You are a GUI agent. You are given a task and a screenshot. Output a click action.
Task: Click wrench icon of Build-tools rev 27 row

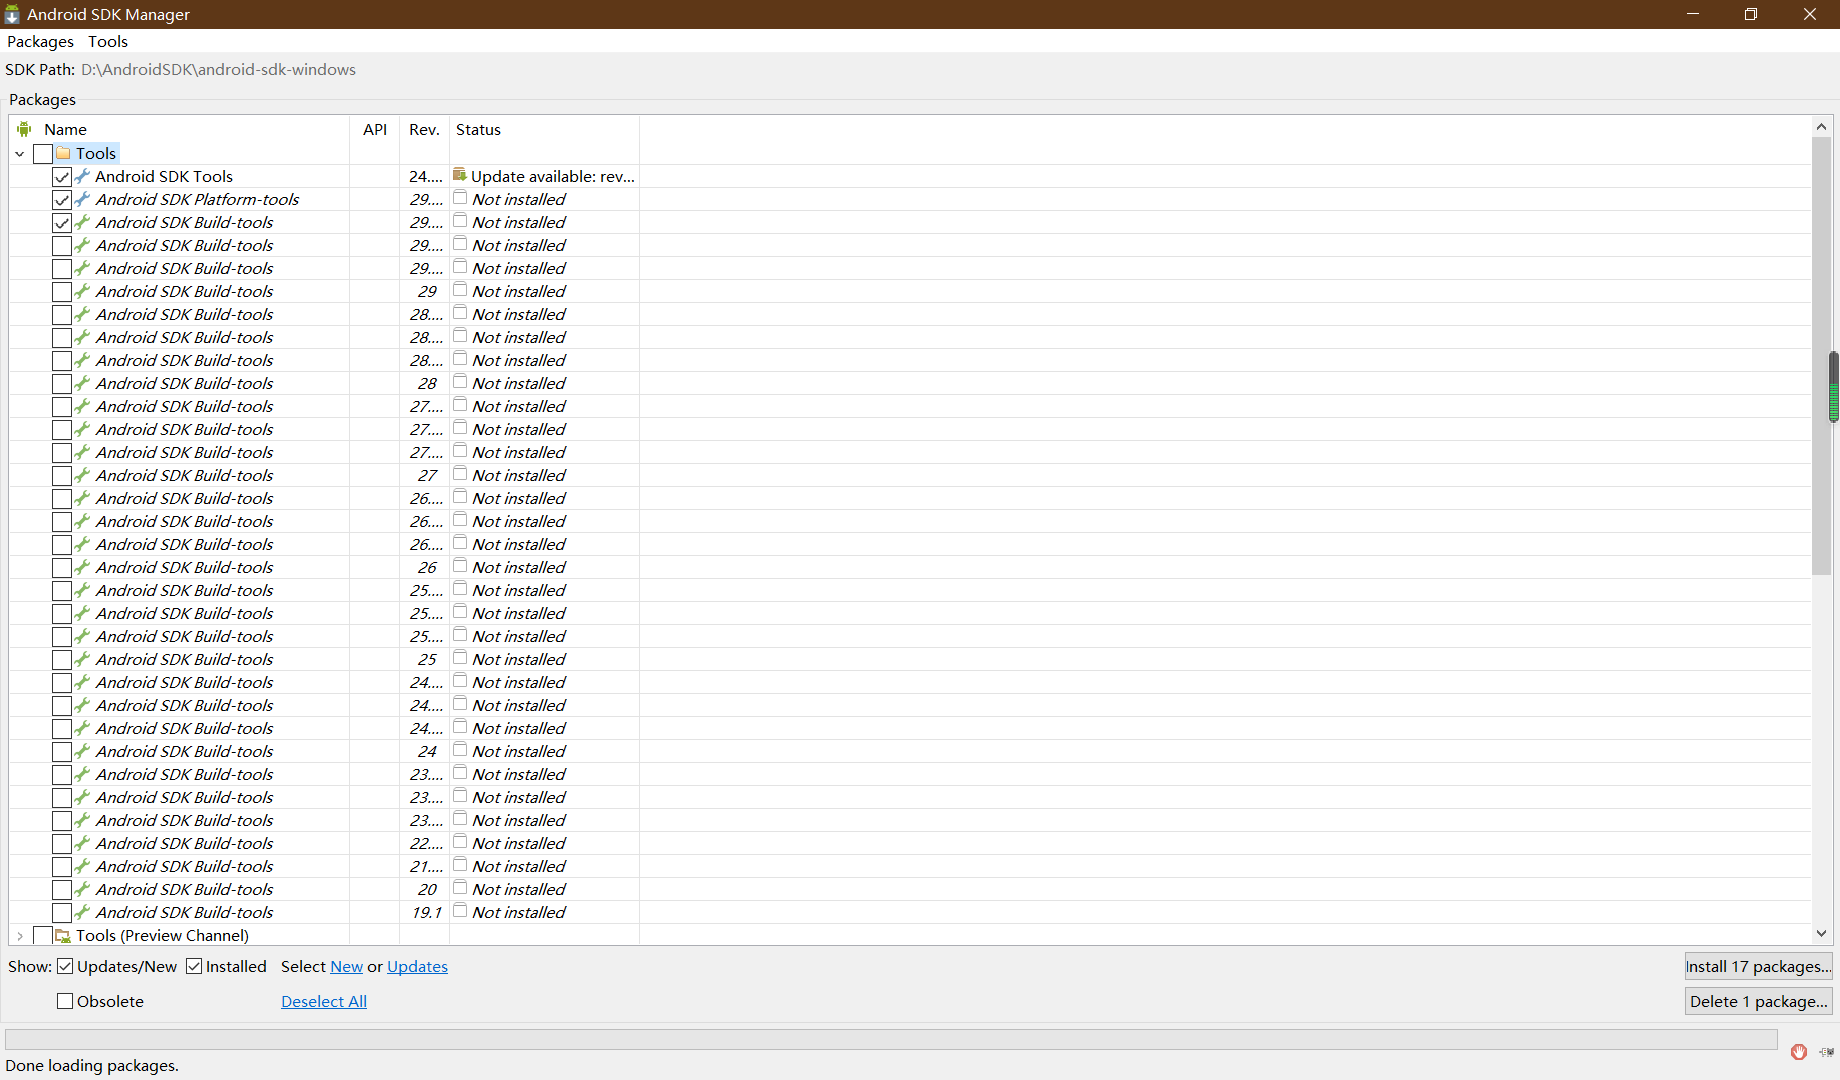coord(83,475)
